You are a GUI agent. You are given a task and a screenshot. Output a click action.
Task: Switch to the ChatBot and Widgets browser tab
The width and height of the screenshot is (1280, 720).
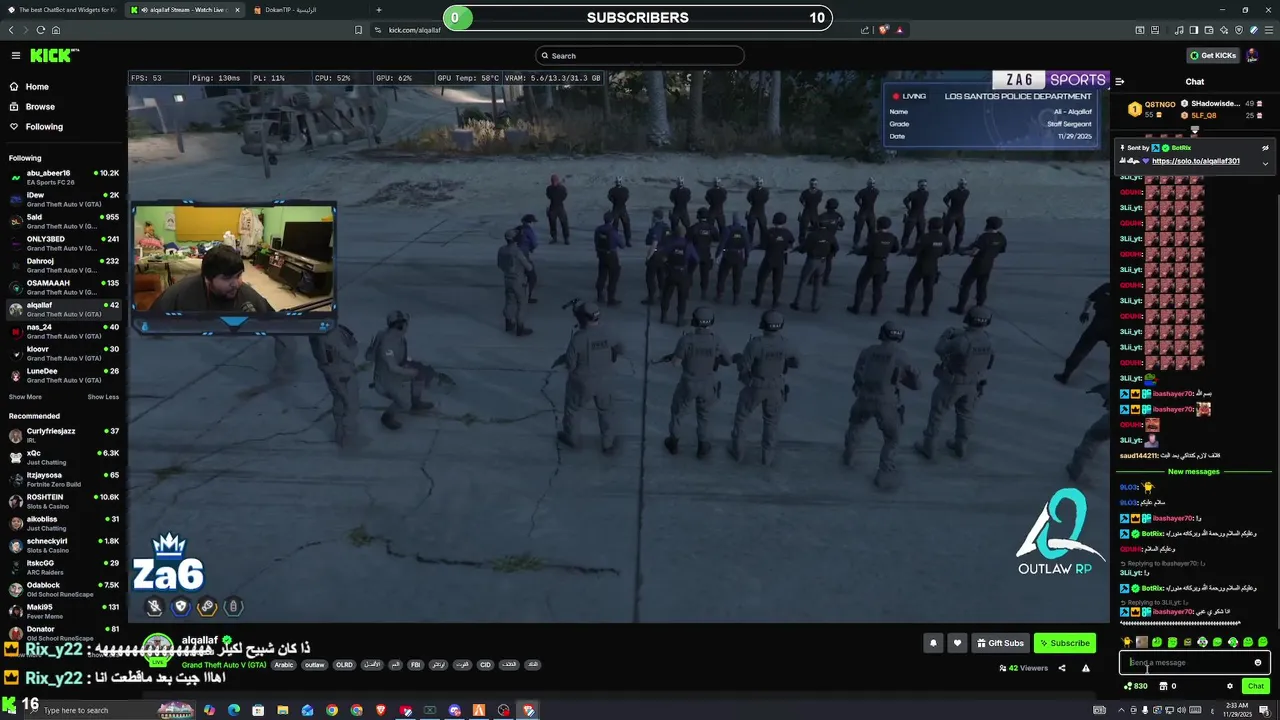pos(63,10)
